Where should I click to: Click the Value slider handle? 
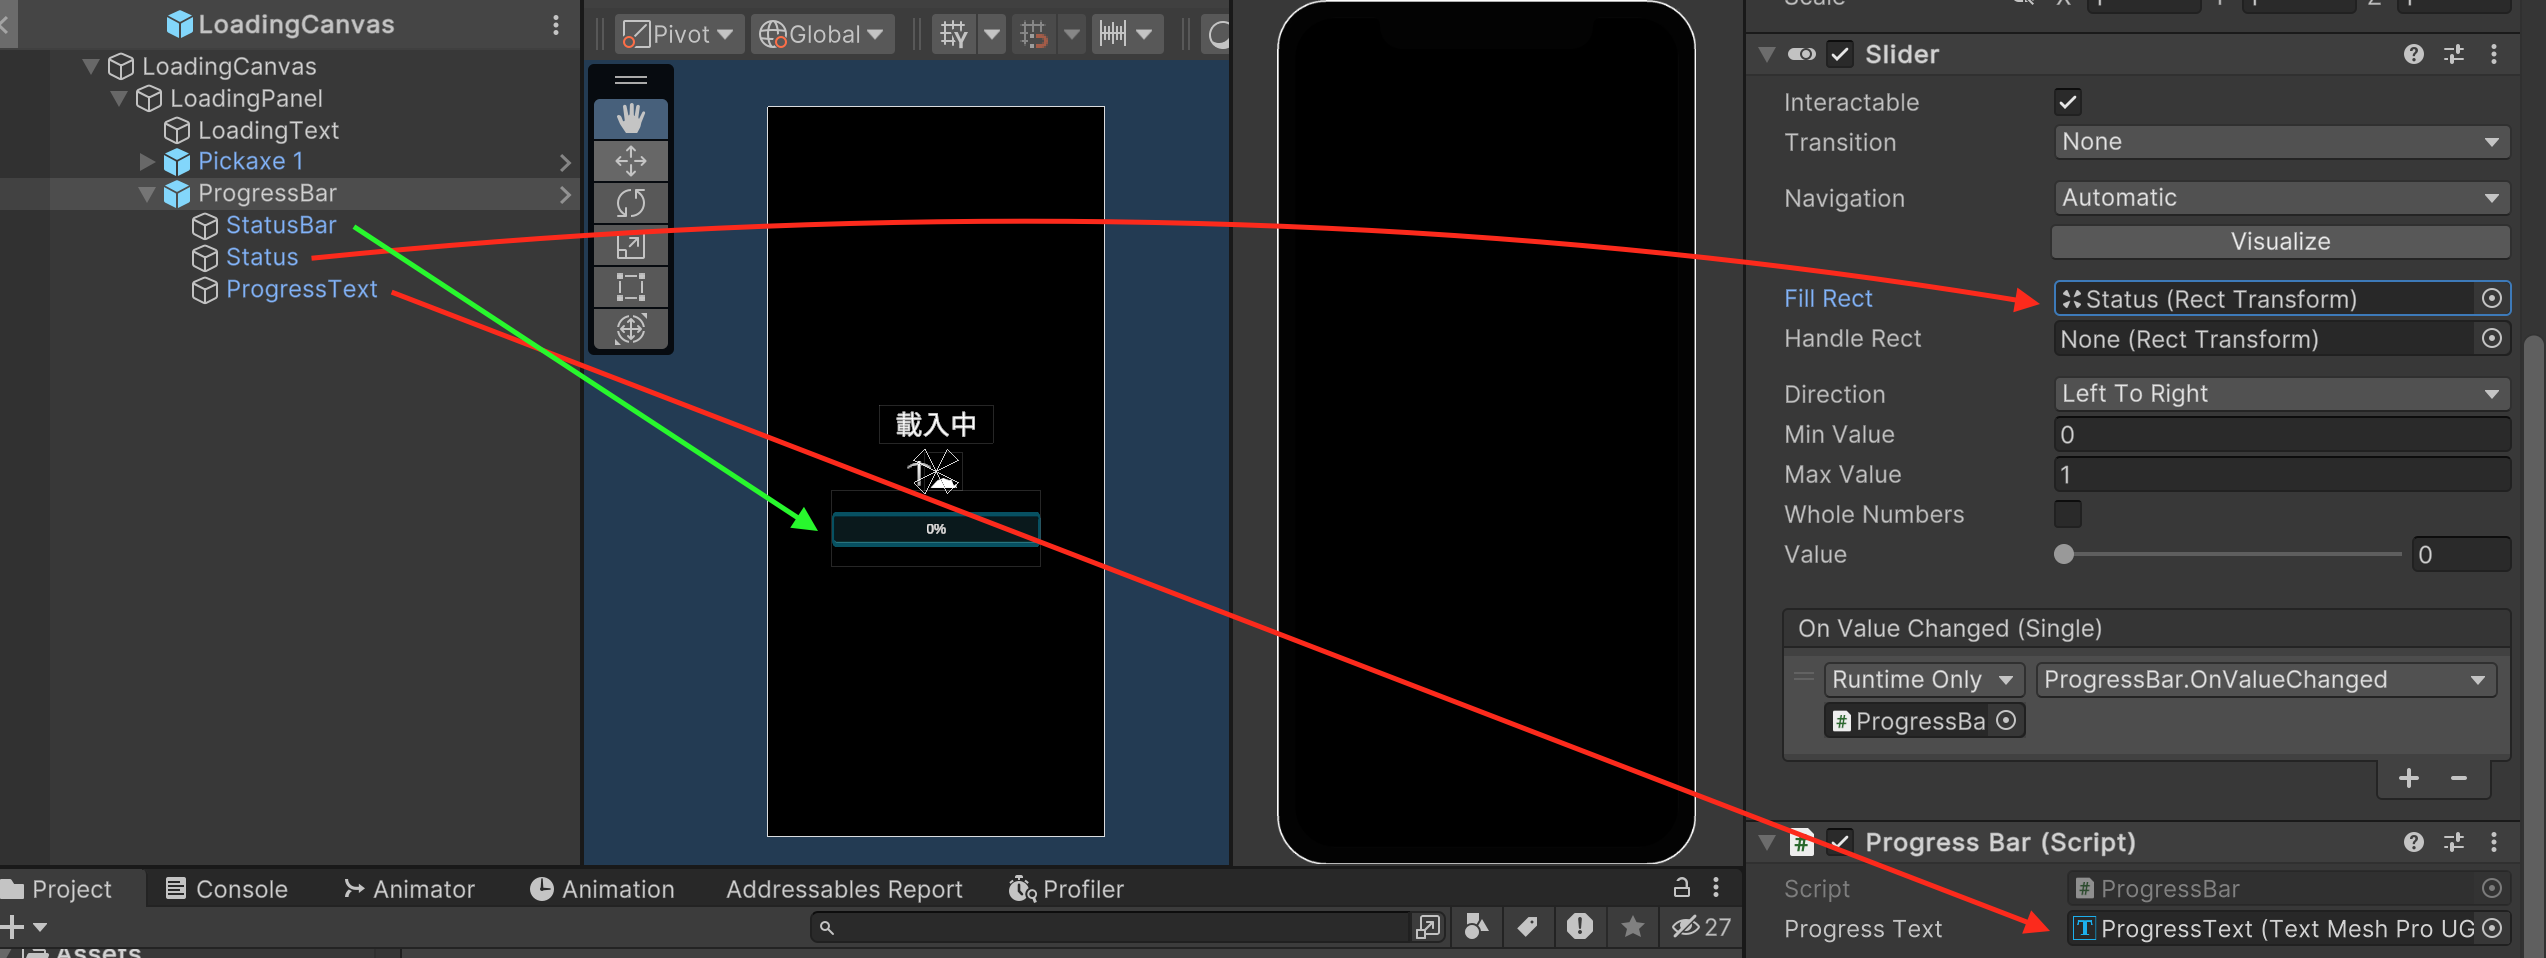point(2064,554)
